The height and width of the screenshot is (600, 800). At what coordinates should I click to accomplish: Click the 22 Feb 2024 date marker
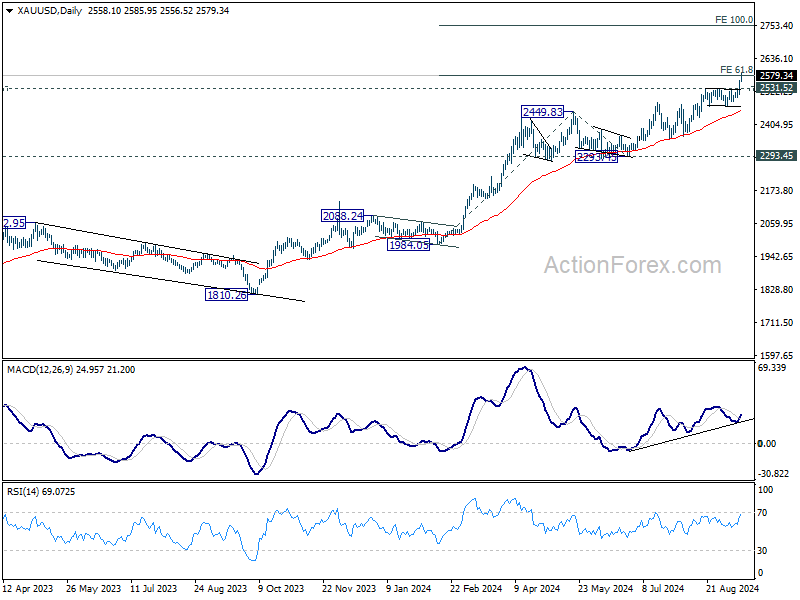coord(475,590)
